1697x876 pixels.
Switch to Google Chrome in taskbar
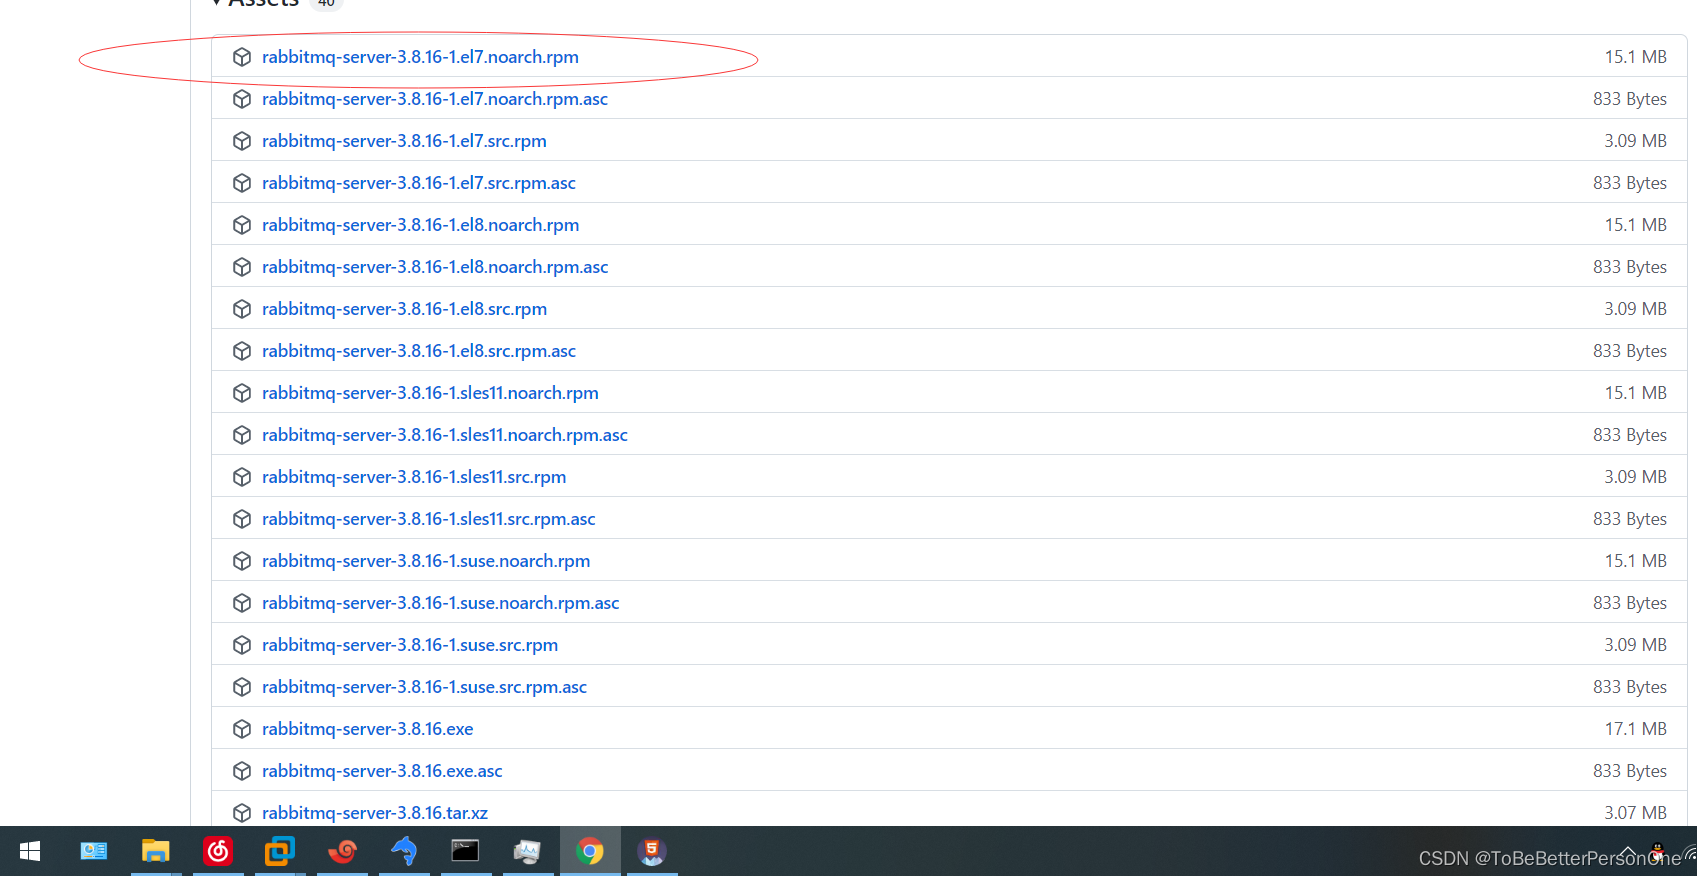point(590,851)
